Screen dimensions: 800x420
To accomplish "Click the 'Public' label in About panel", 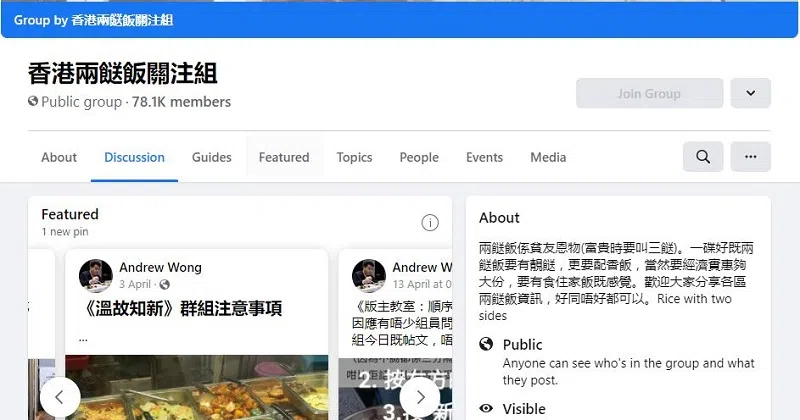I will pyautogui.click(x=522, y=344).
